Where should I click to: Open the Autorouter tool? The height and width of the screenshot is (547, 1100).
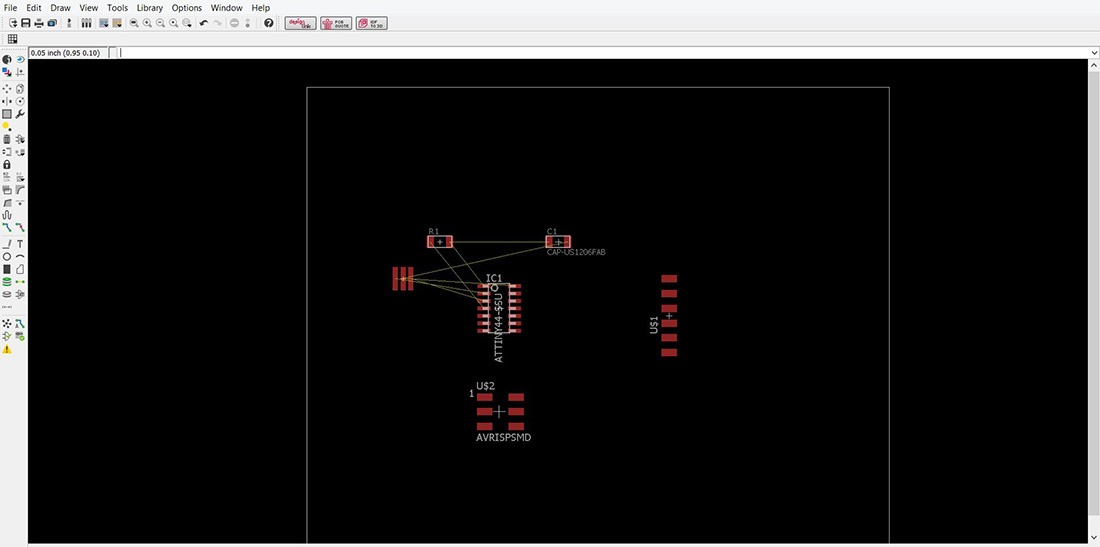point(20,323)
